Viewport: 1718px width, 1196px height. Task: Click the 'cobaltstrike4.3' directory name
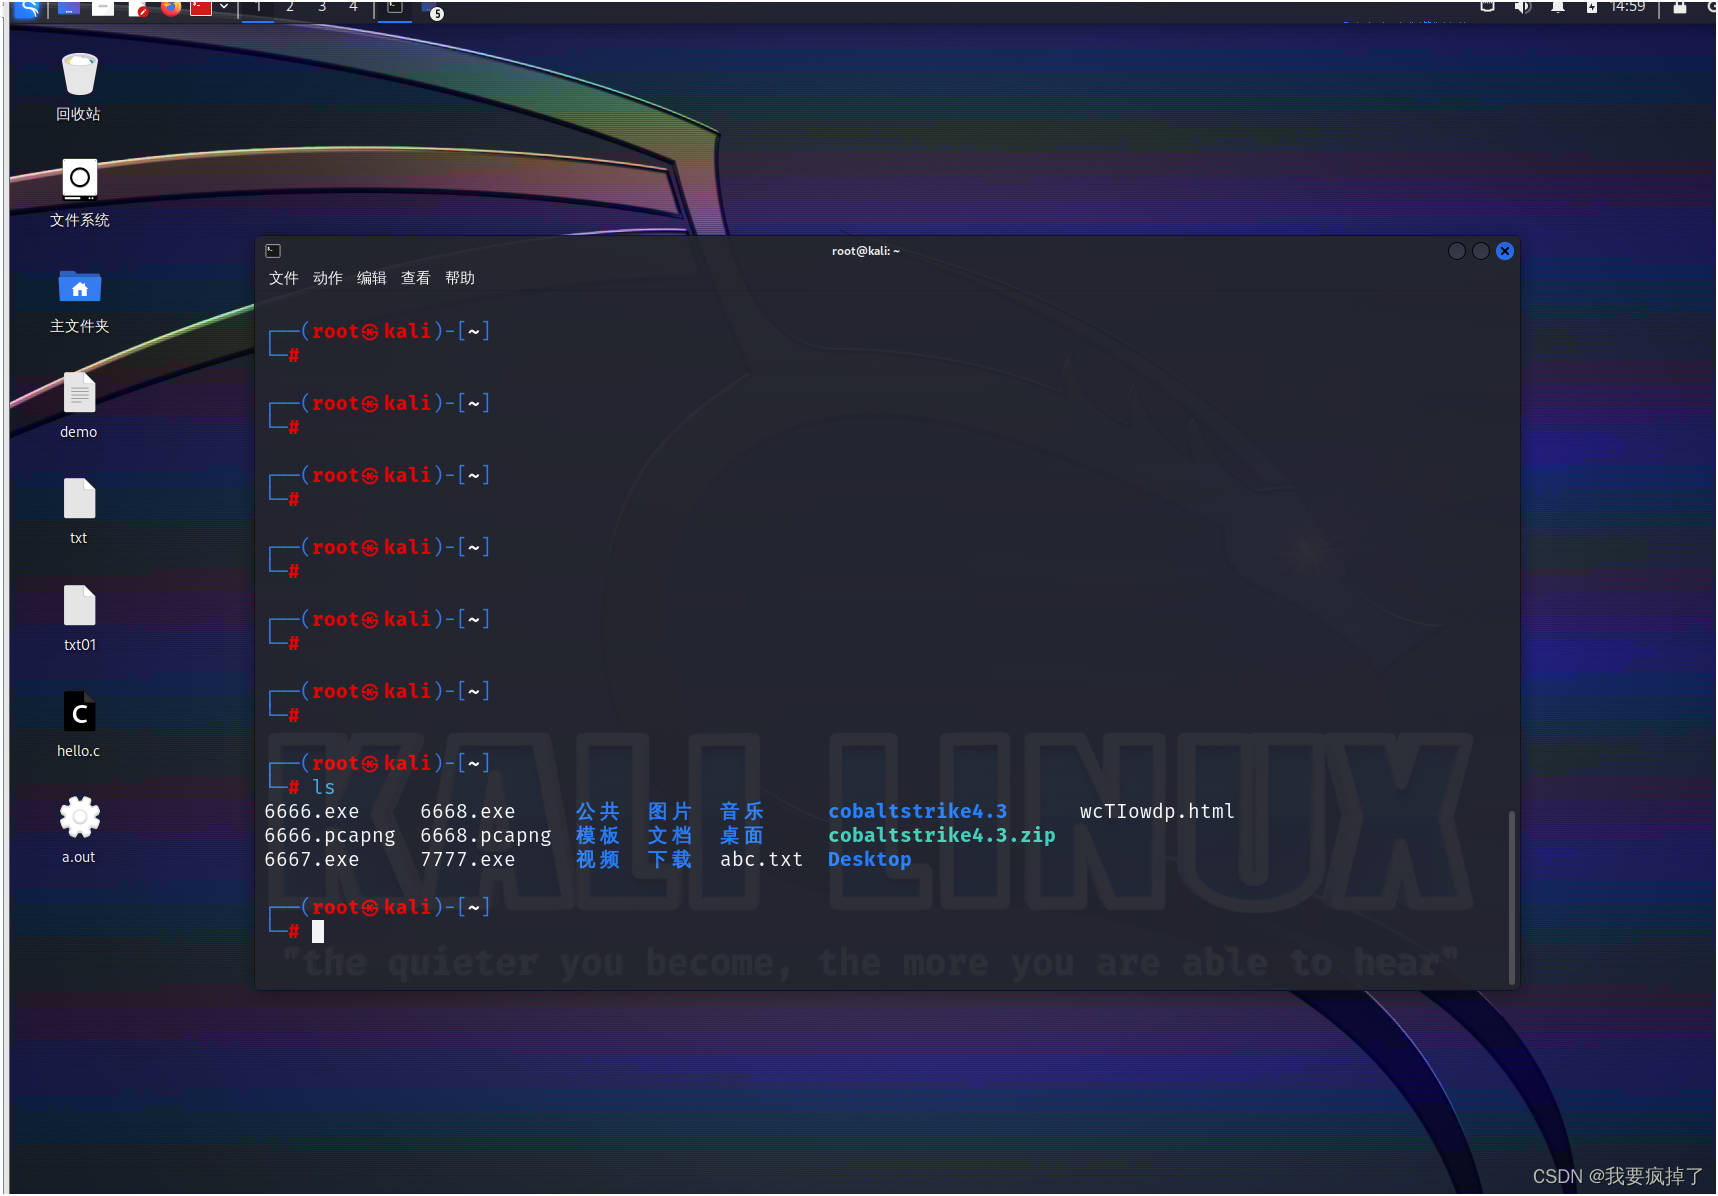point(918,811)
